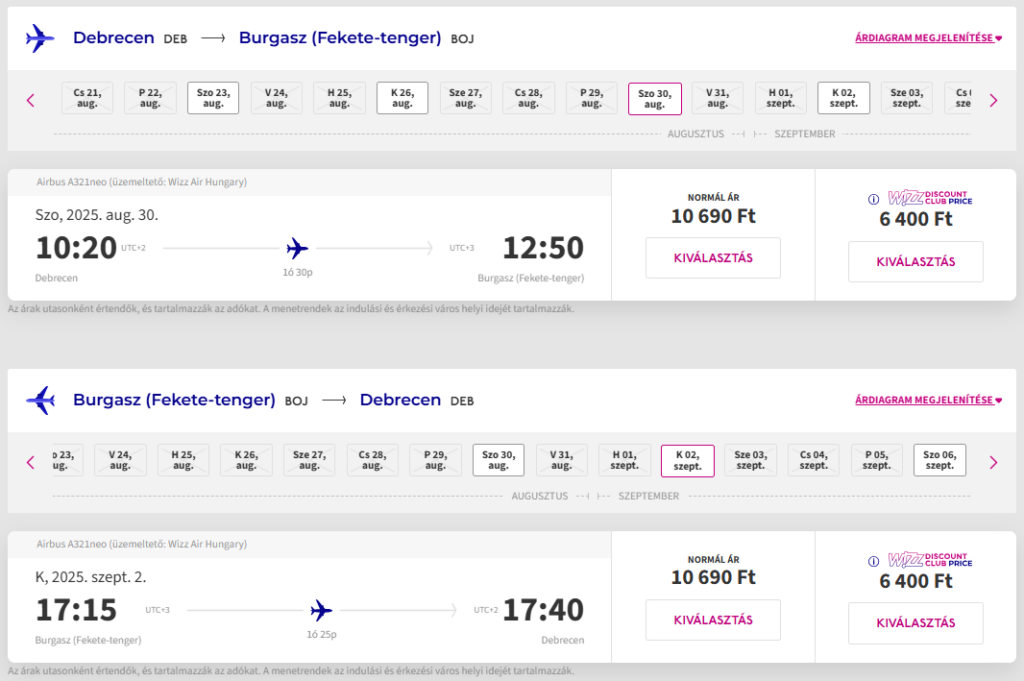Expand outbound Árdiagram megjelenítése price chart

pos(928,39)
